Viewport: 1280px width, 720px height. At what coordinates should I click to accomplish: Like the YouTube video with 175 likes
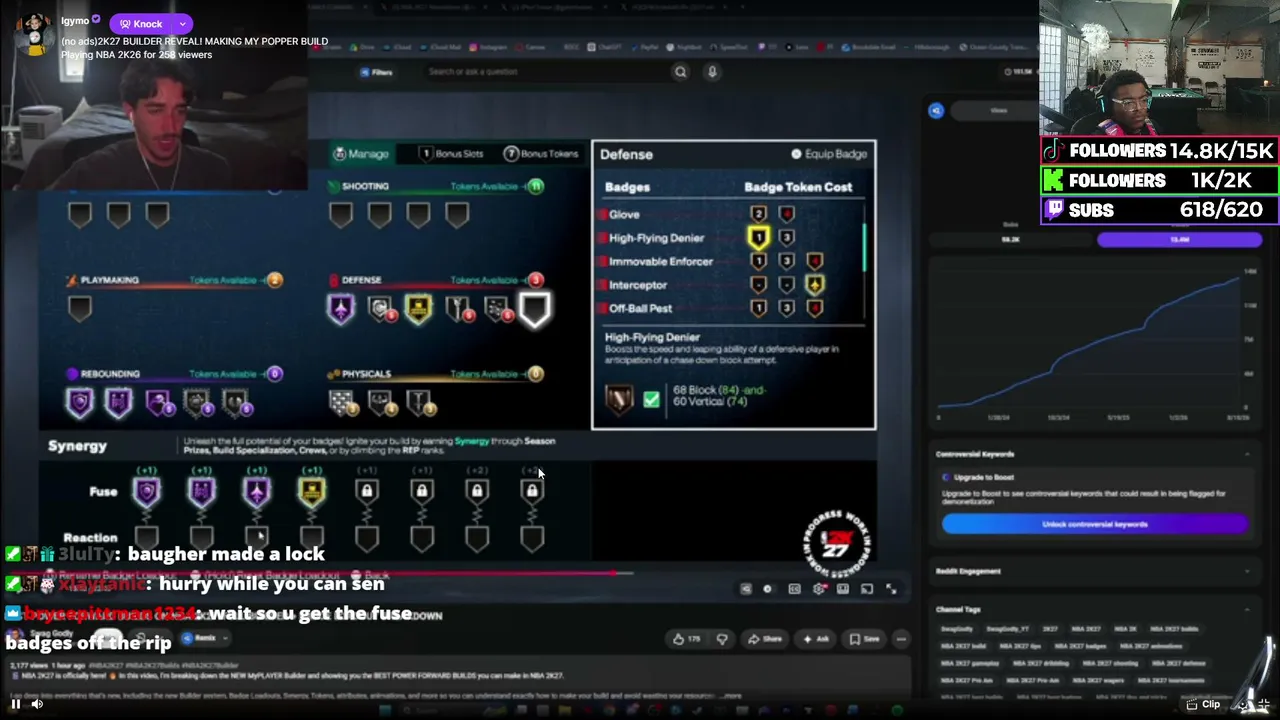685,639
